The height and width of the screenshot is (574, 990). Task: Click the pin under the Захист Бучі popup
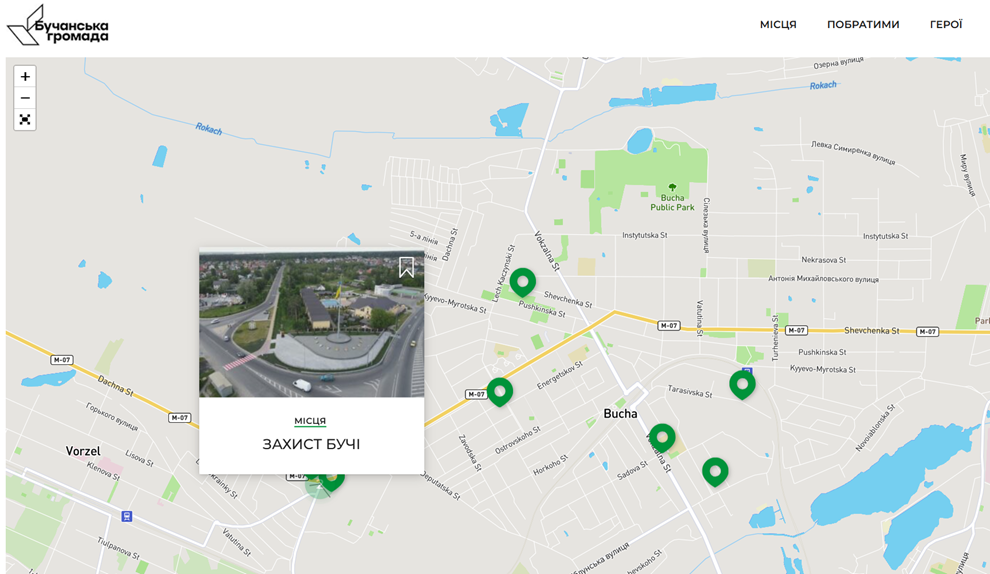[x=331, y=481]
